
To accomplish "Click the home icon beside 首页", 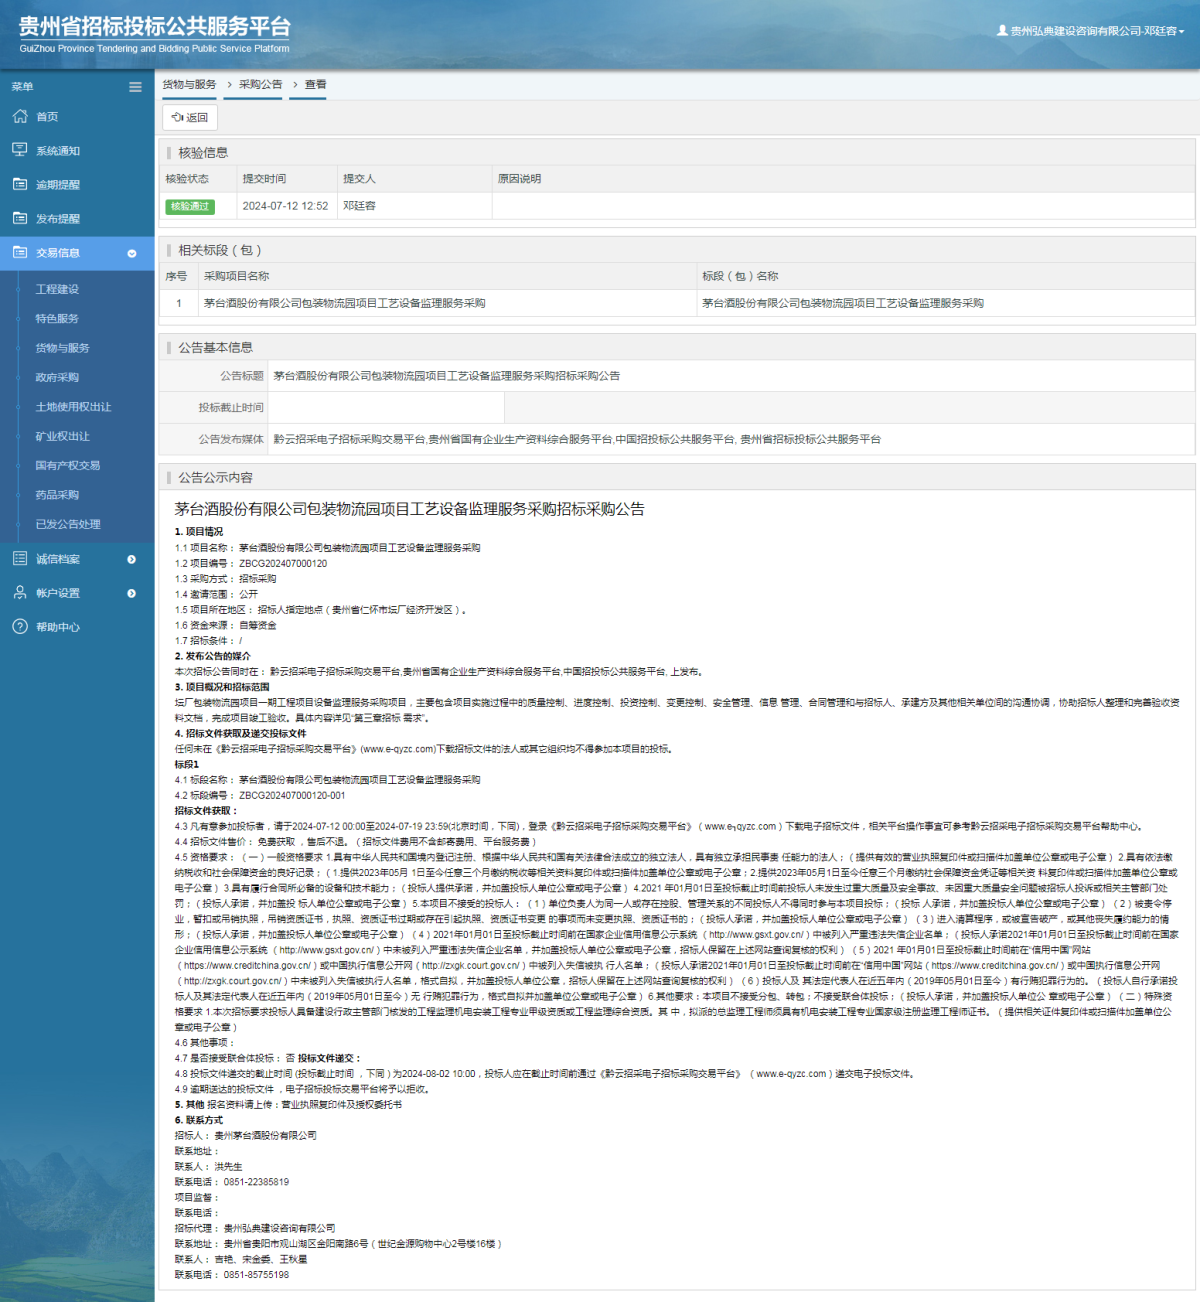I will (20, 116).
